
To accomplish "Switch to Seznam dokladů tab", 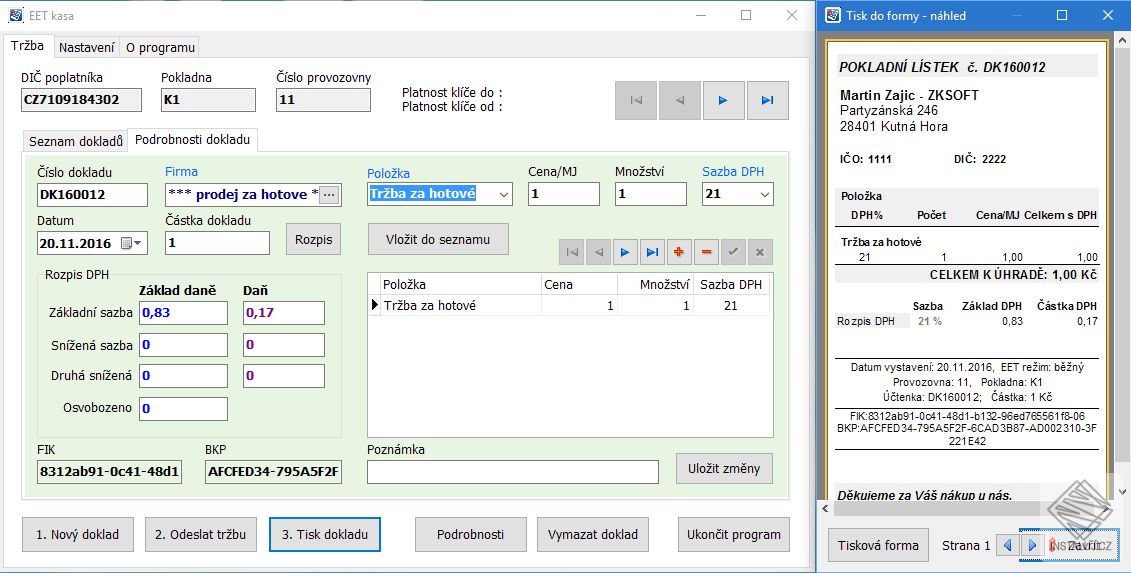I will [x=76, y=141].
